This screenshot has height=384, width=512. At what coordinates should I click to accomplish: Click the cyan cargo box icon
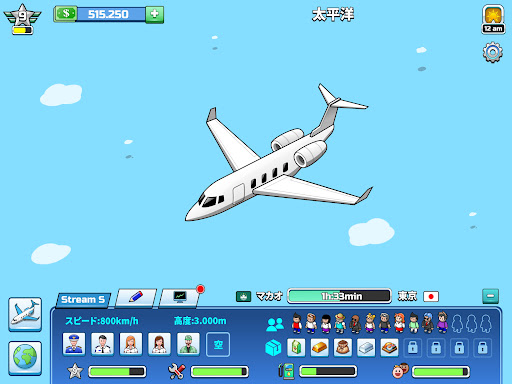point(273,348)
